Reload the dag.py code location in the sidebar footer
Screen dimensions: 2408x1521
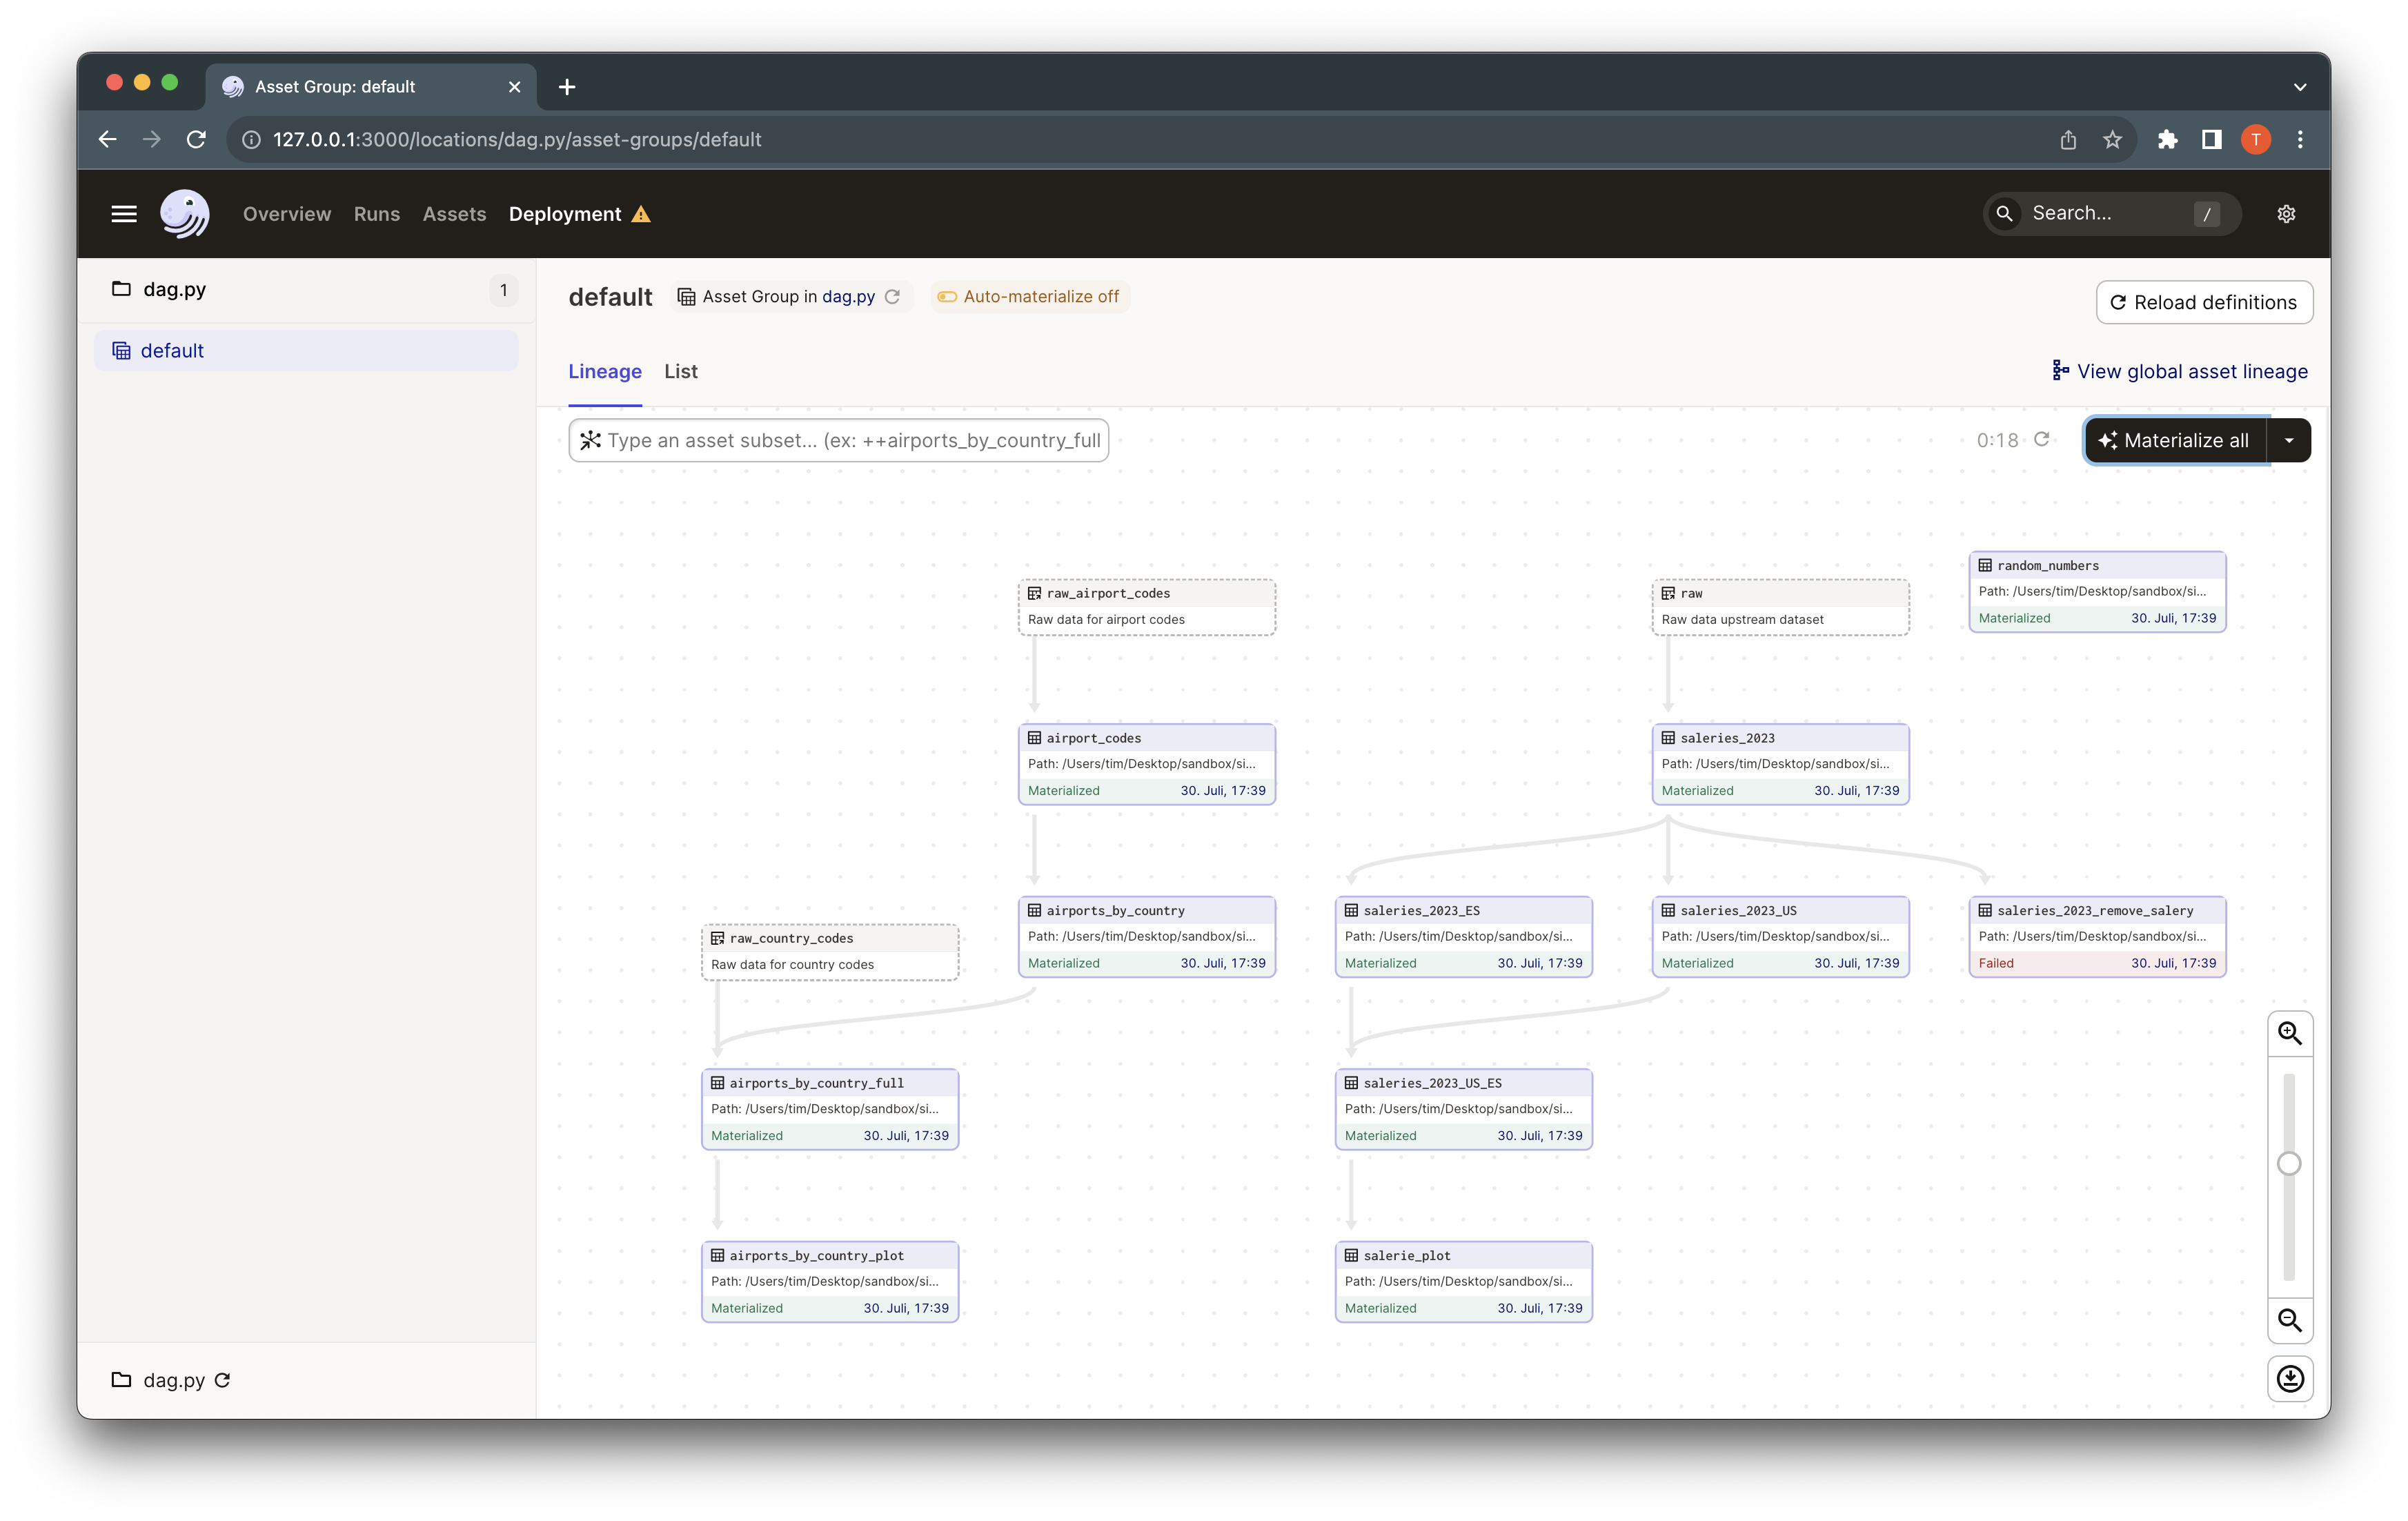pyautogui.click(x=222, y=1381)
